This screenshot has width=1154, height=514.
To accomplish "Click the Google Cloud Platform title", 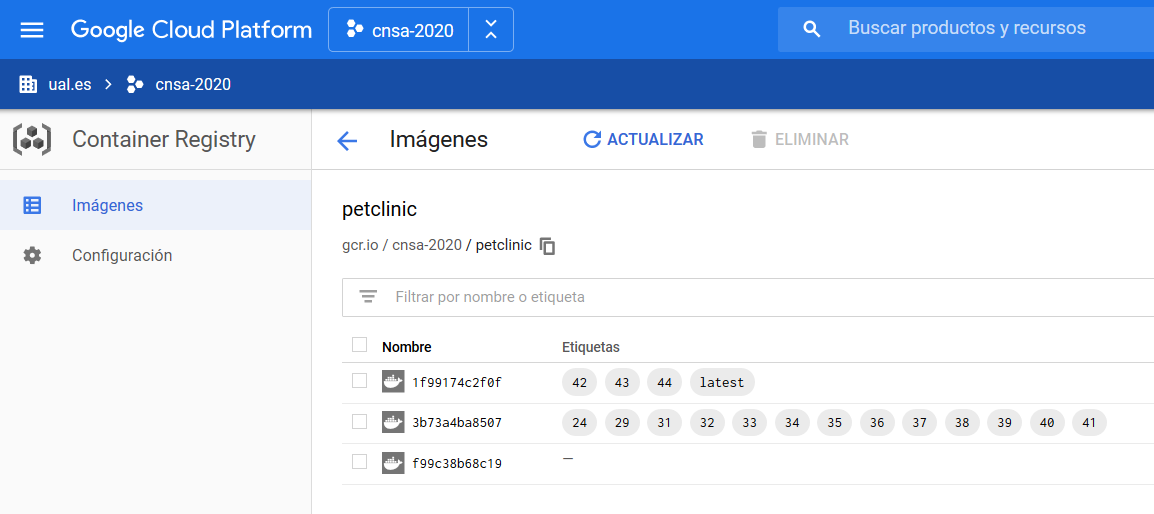I will (191, 30).
